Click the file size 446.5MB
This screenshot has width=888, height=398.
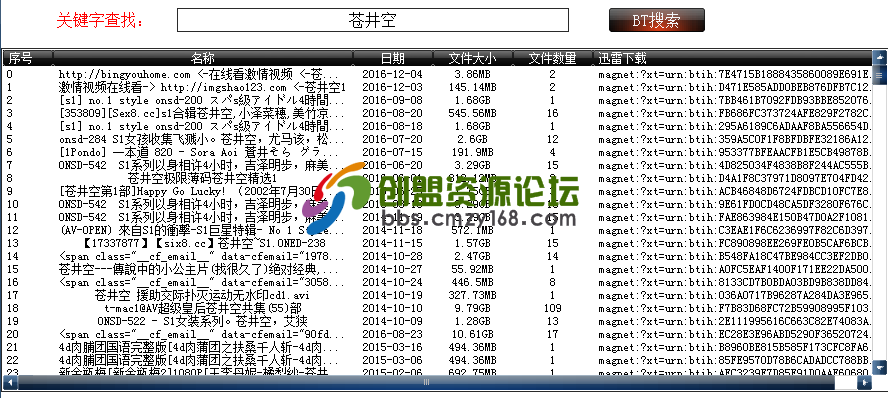pyautogui.click(x=472, y=283)
